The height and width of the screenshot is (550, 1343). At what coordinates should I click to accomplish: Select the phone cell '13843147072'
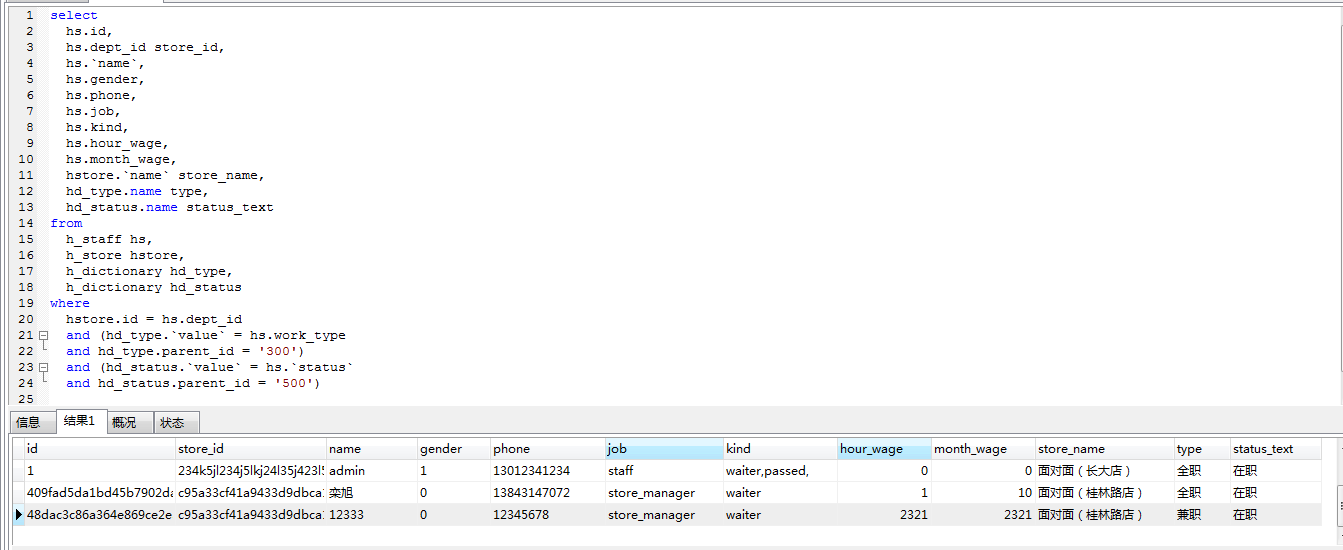click(x=548, y=493)
